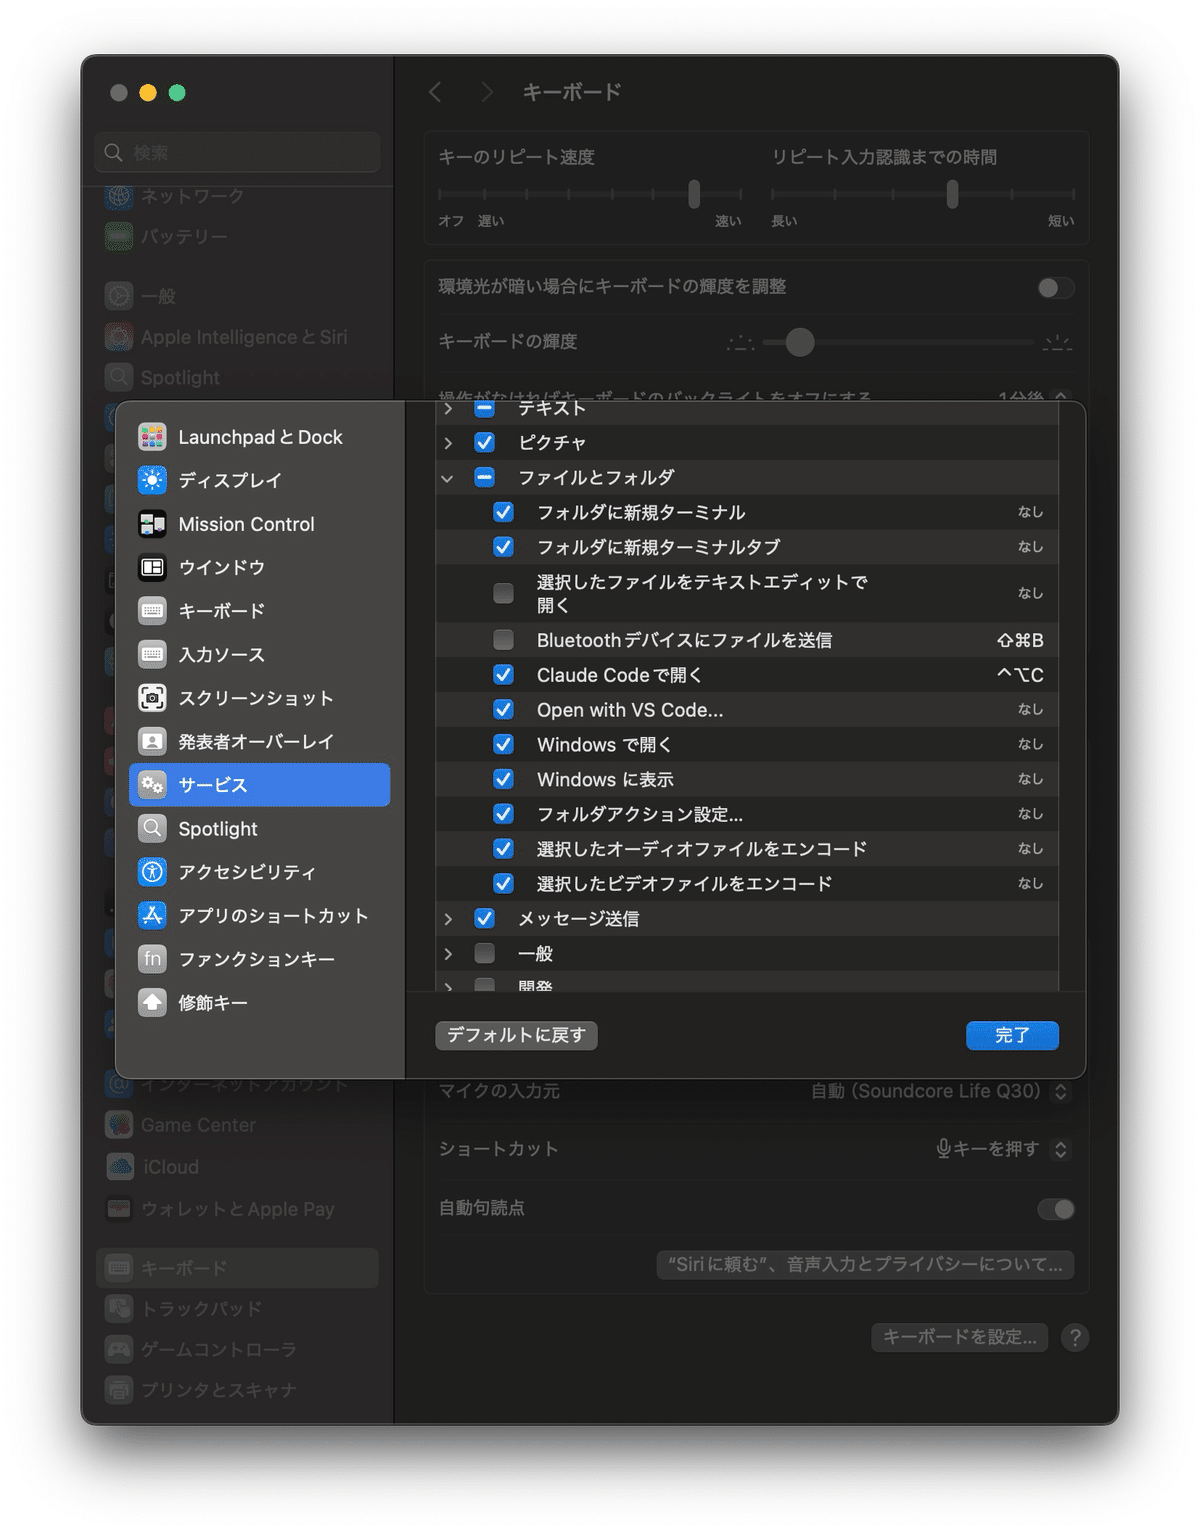1200x1532 pixels.
Task: Click the プリンタとスキャナ icon in sidebar
Action: click(119, 1390)
